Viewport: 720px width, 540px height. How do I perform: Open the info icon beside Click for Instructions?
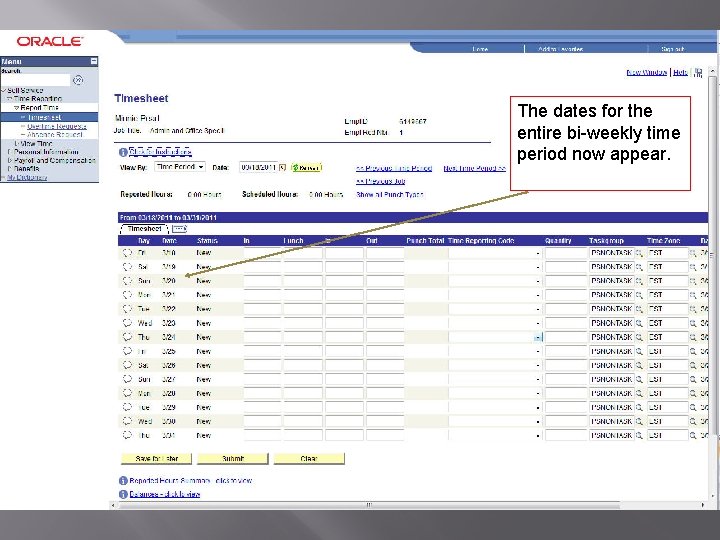(123, 152)
